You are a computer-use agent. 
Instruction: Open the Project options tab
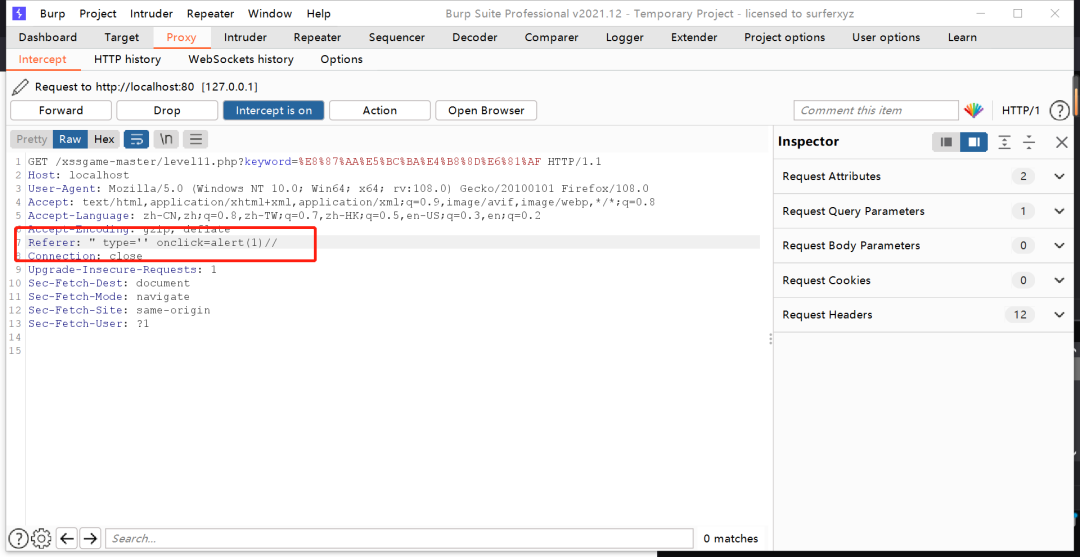click(x=784, y=37)
